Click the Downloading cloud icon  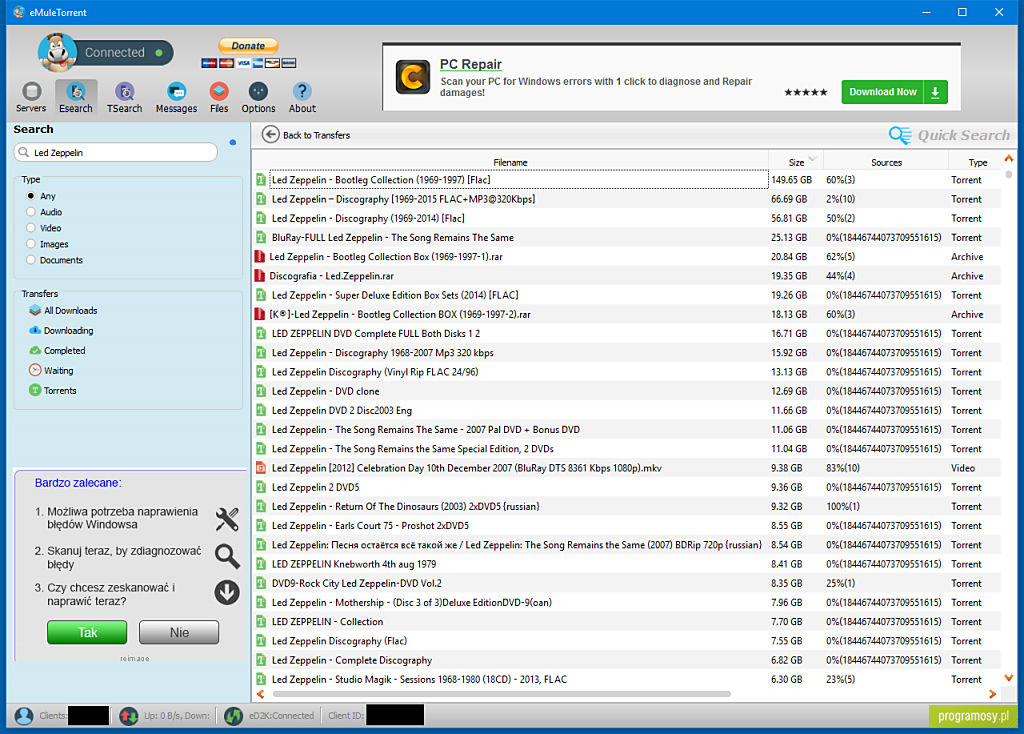click(35, 330)
